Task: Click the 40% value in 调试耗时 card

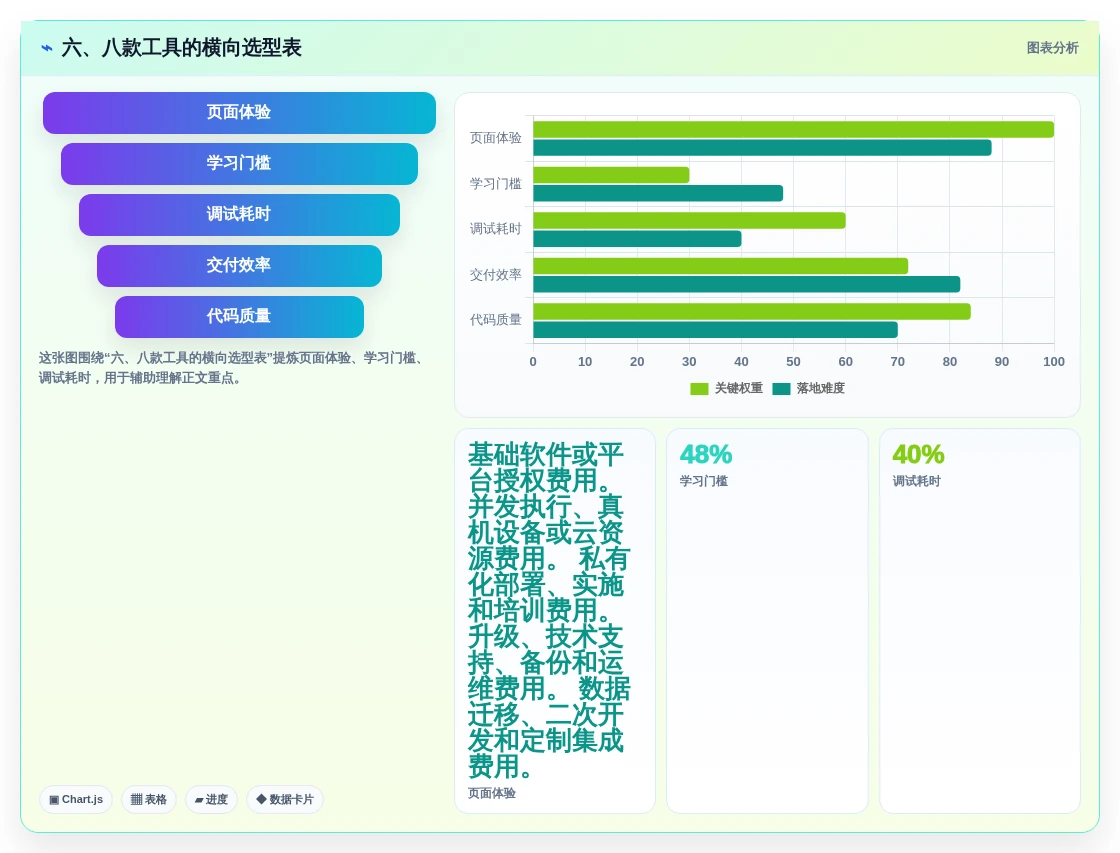Action: [x=918, y=454]
